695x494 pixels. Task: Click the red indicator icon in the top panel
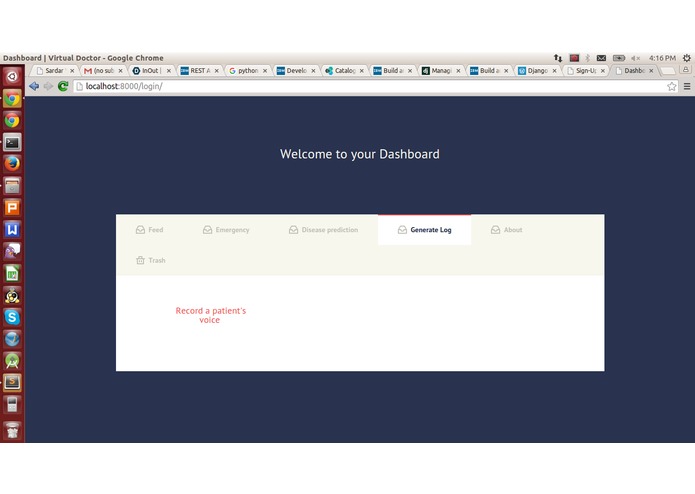(x=574, y=58)
